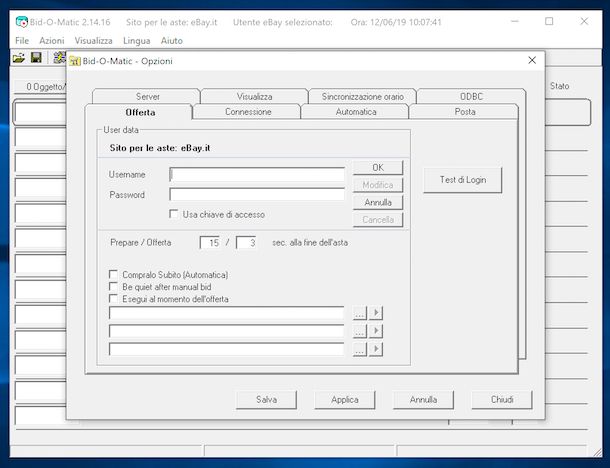Open the File menu
610x468 pixels.
click(x=22, y=40)
